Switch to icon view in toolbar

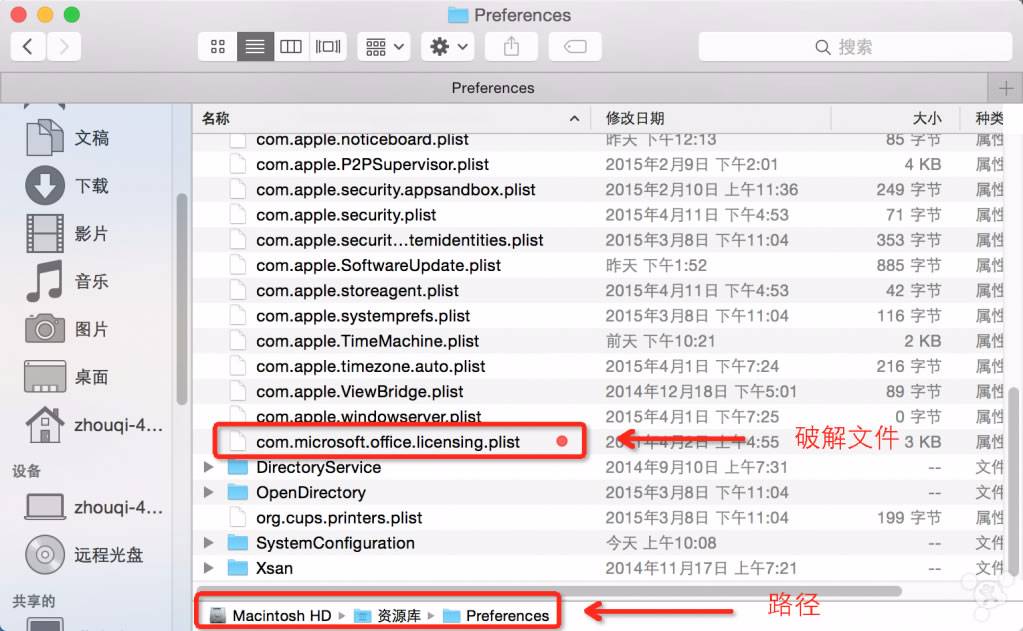[x=218, y=47]
